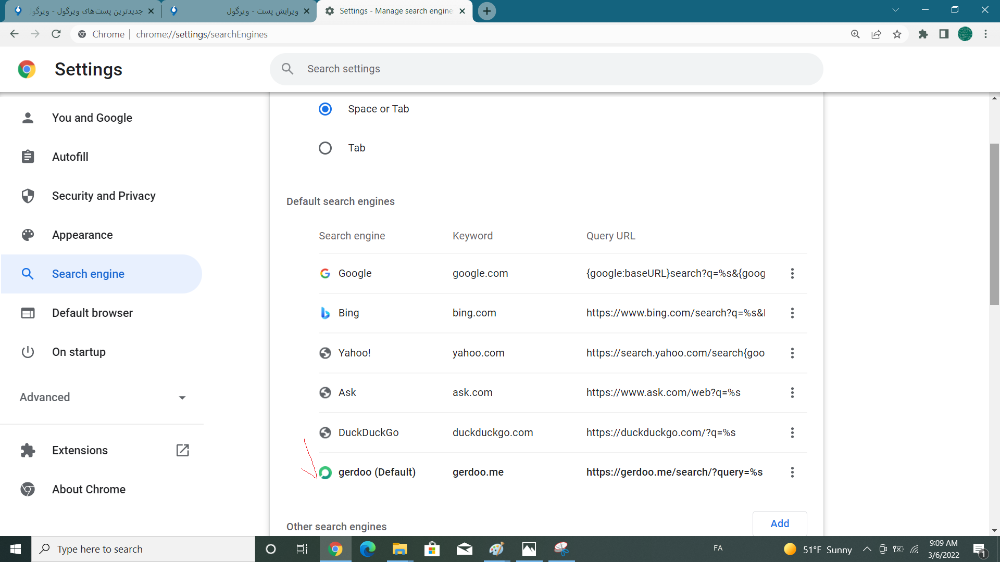Click the gerdoo search engine icon
This screenshot has width=1000, height=562.
tap(325, 472)
